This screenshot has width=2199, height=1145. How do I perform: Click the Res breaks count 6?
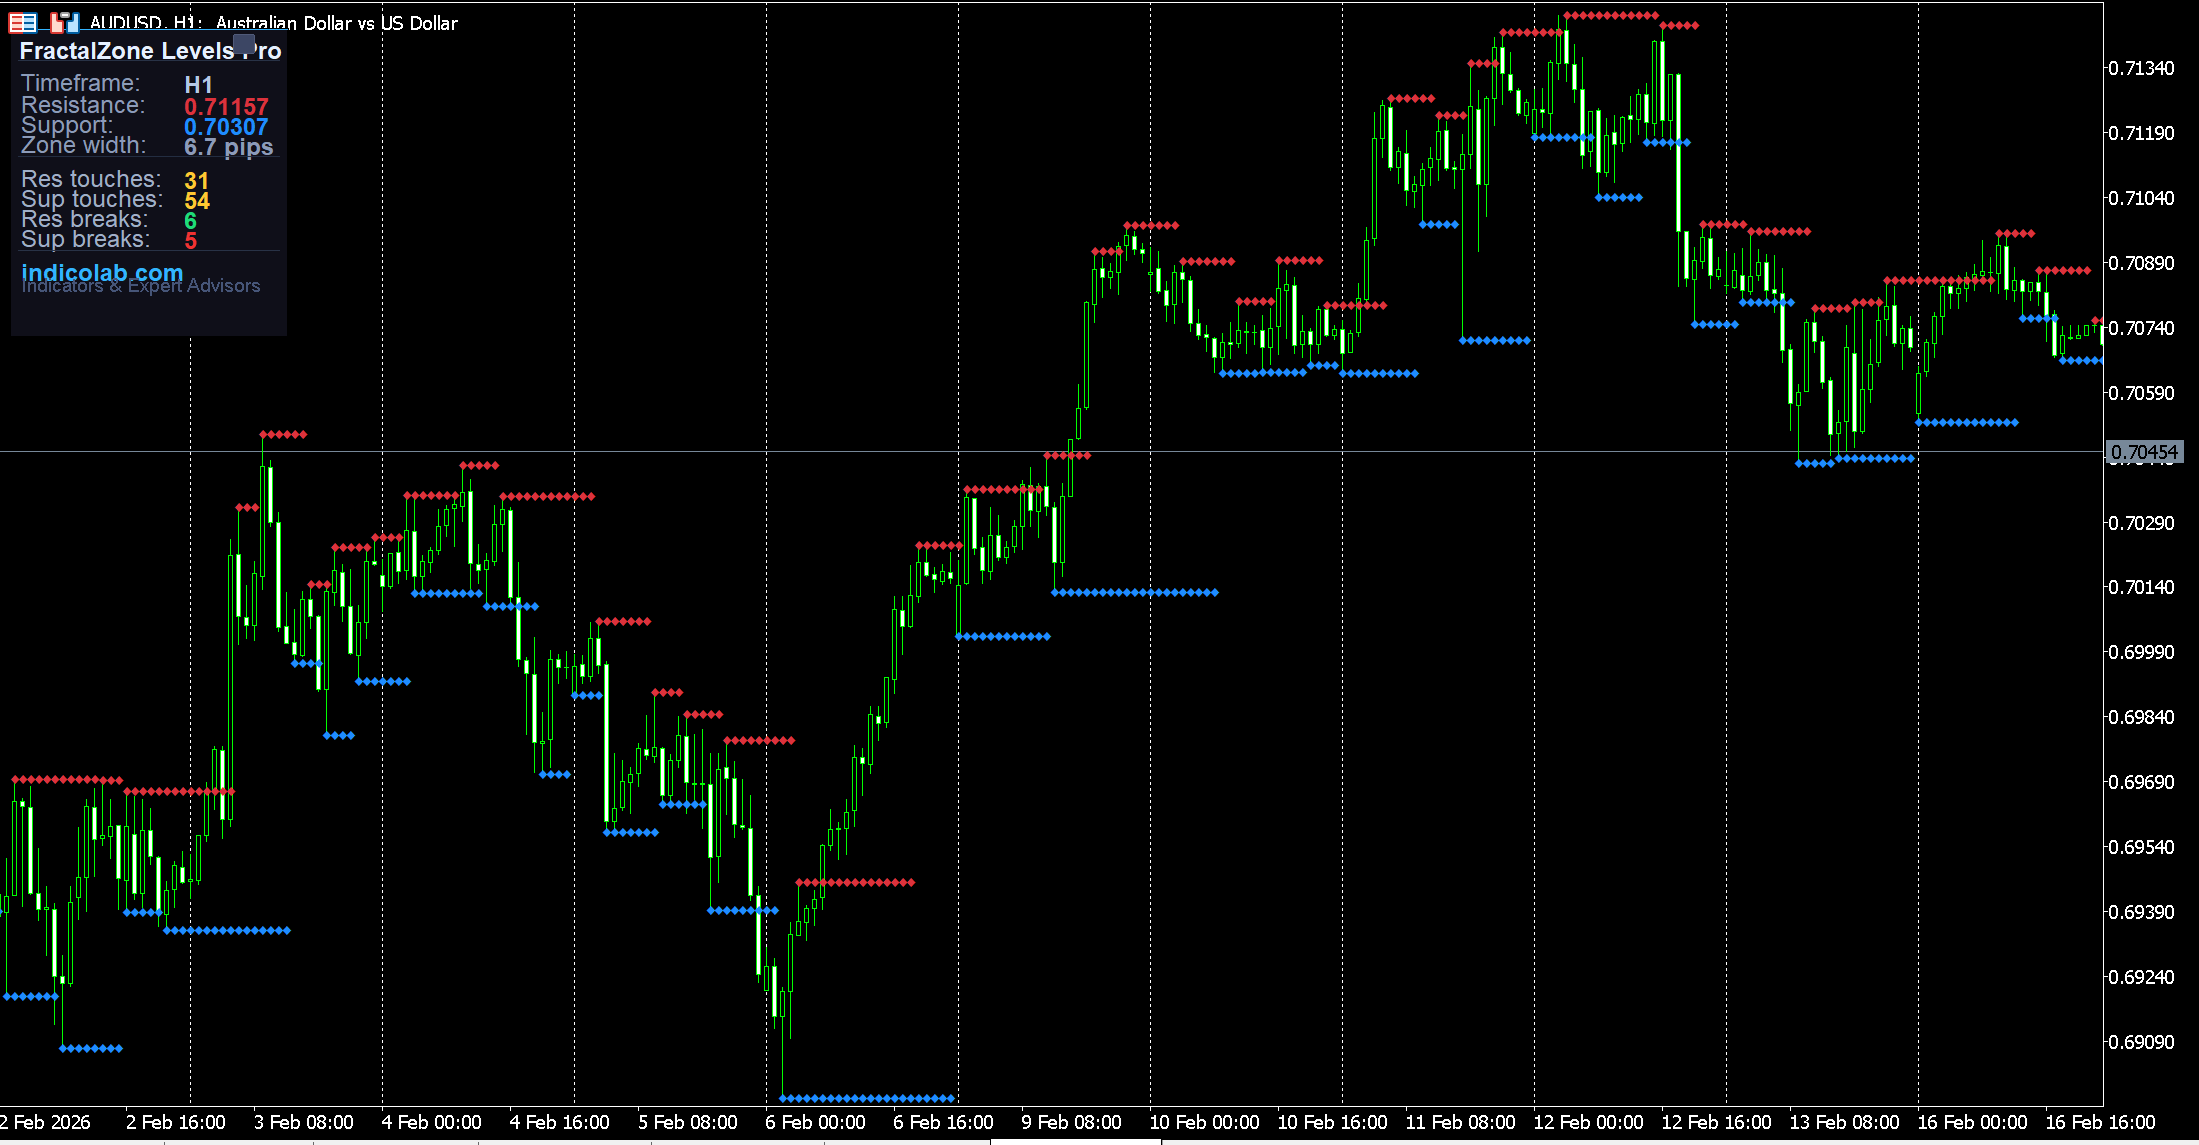click(x=190, y=220)
